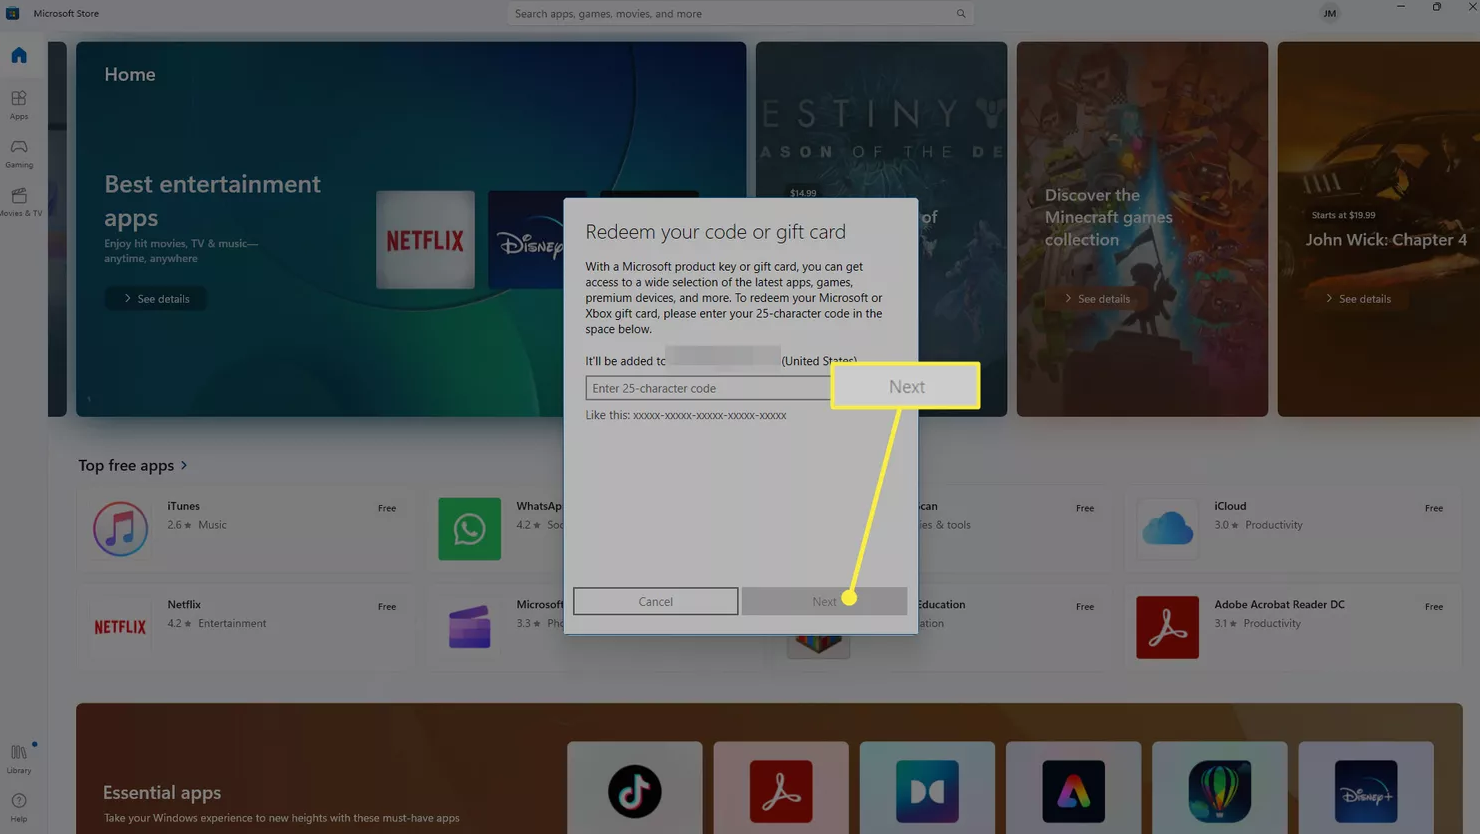Click the 25-character code input field

tap(708, 388)
